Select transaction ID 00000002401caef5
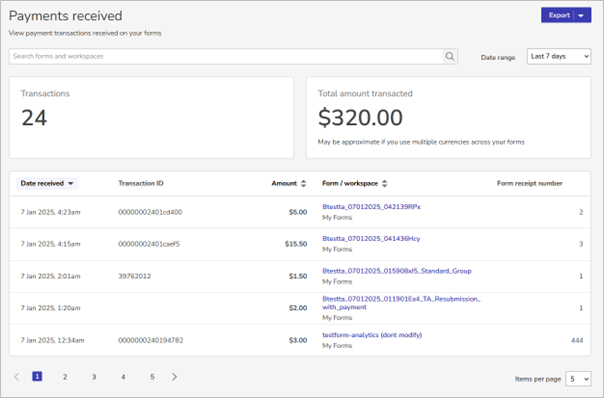Viewport: 604px width, 398px height. point(149,244)
